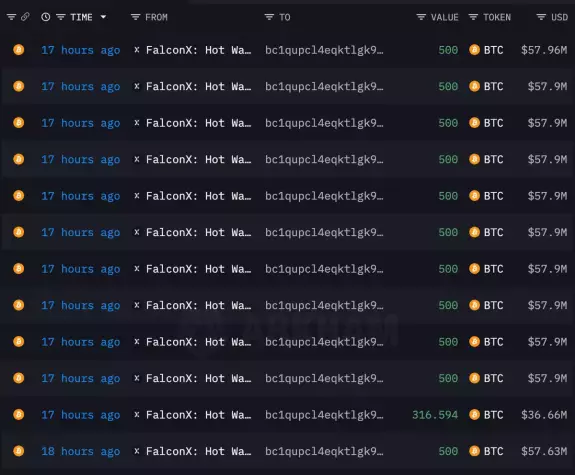Click the 316.594 value cell
This screenshot has width=575, height=475.
tap(435, 415)
